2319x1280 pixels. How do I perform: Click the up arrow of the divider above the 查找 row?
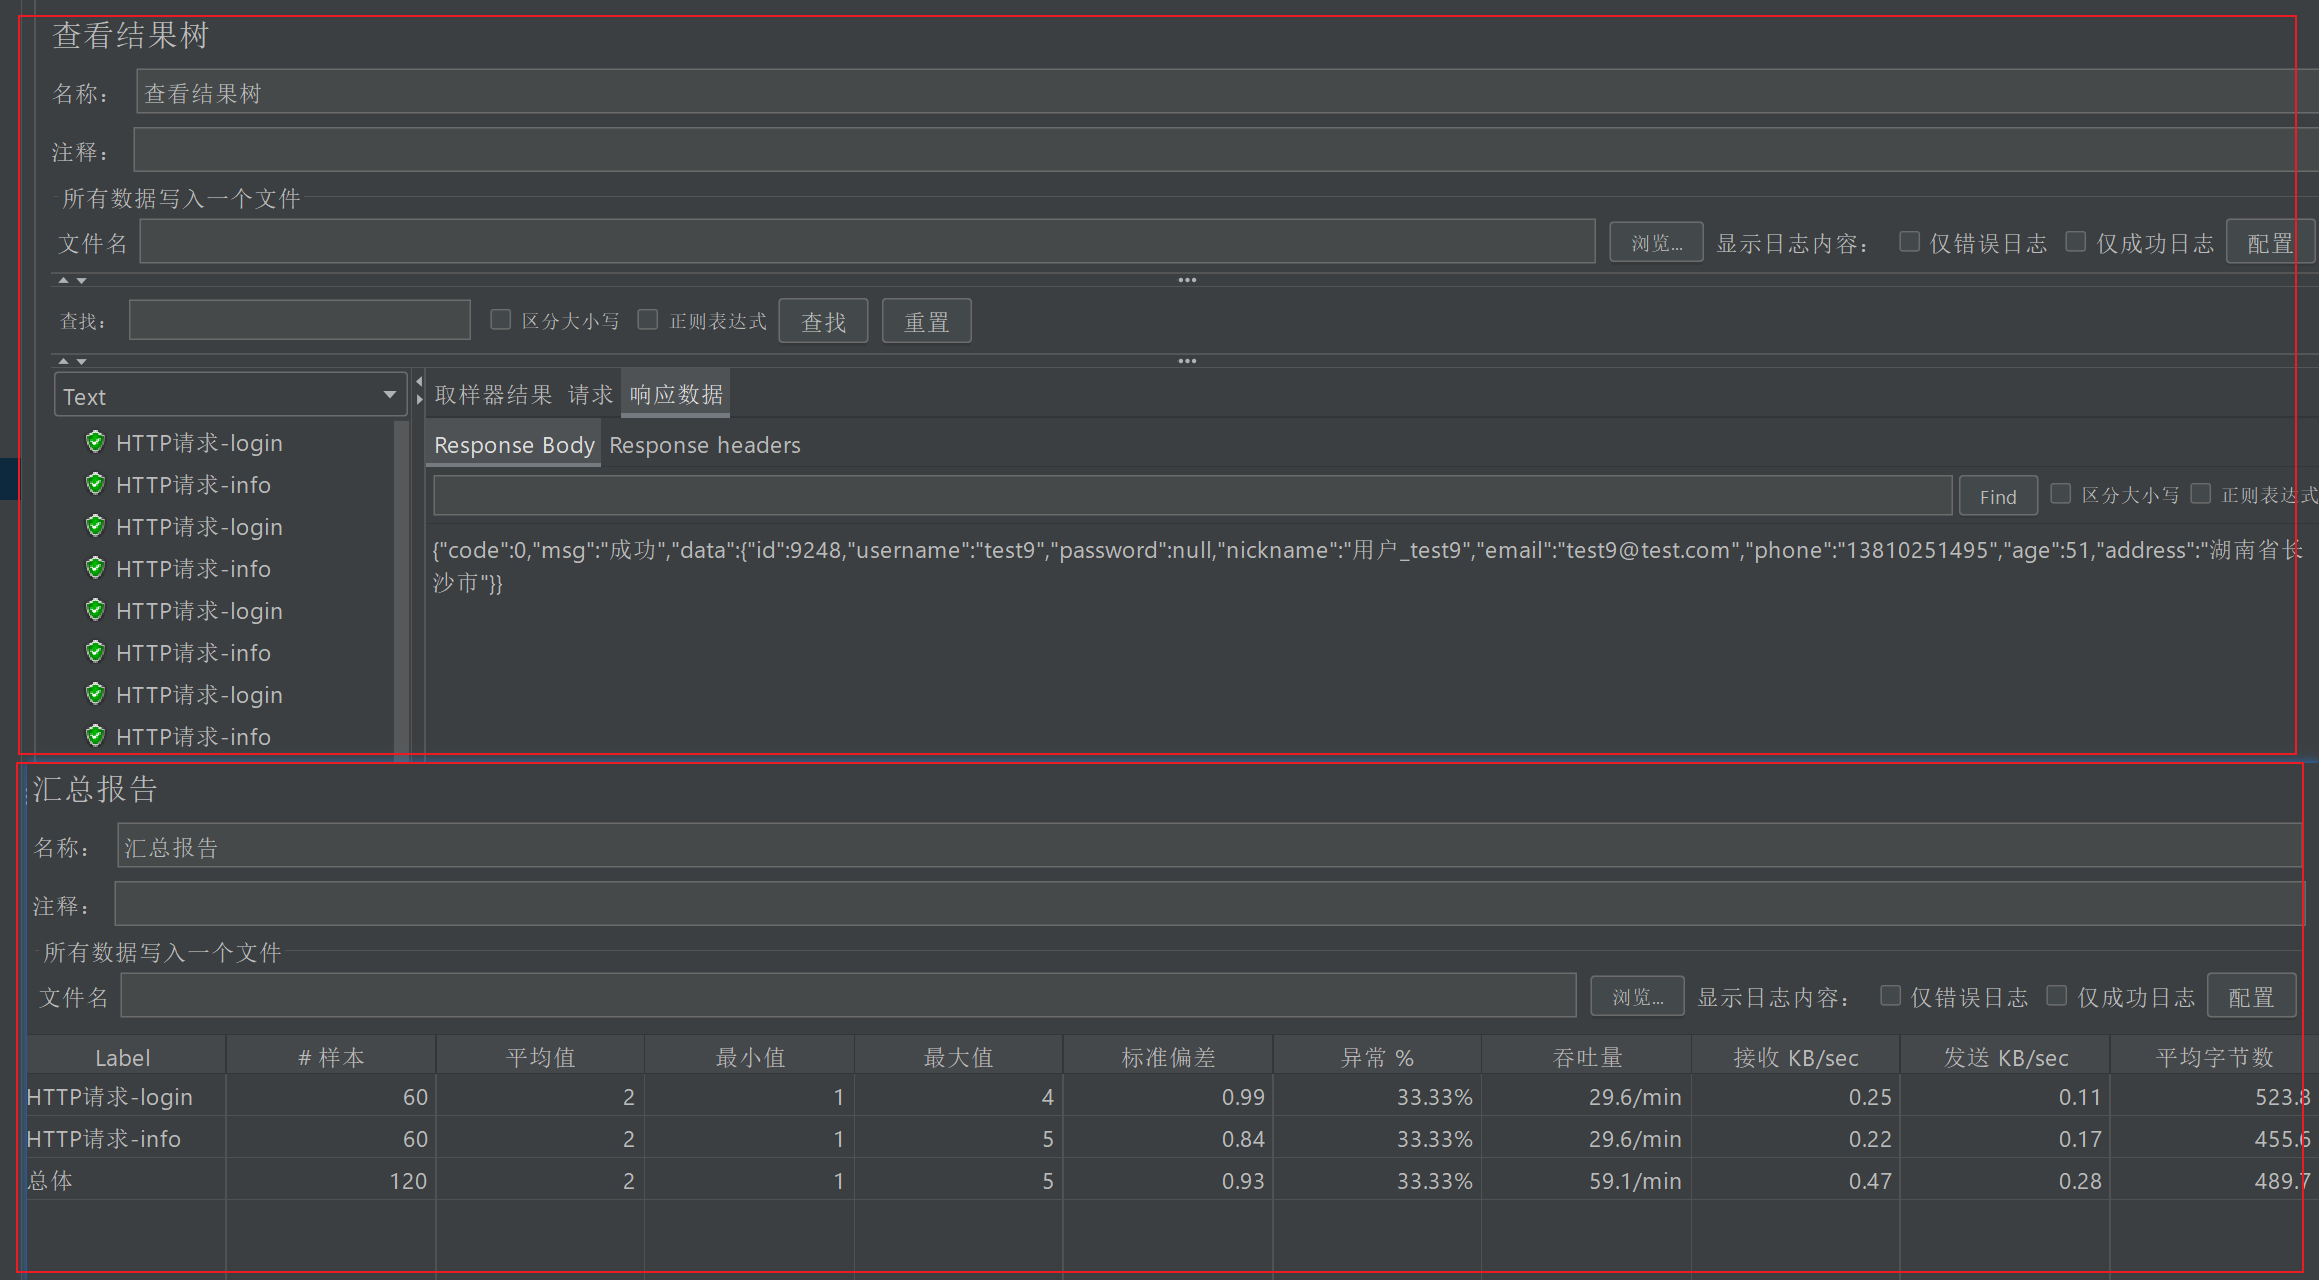[x=63, y=280]
